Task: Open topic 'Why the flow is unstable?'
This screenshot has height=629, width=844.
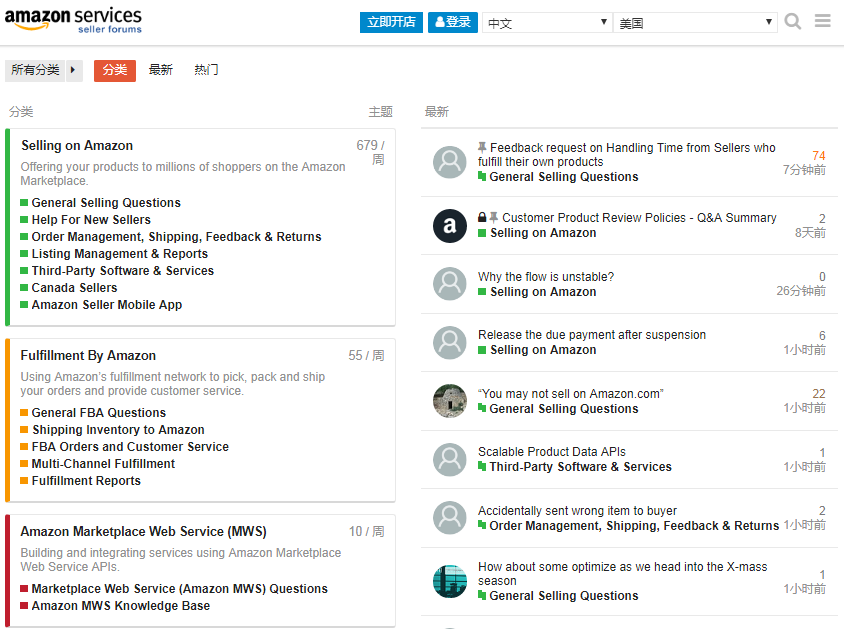Action: (546, 277)
